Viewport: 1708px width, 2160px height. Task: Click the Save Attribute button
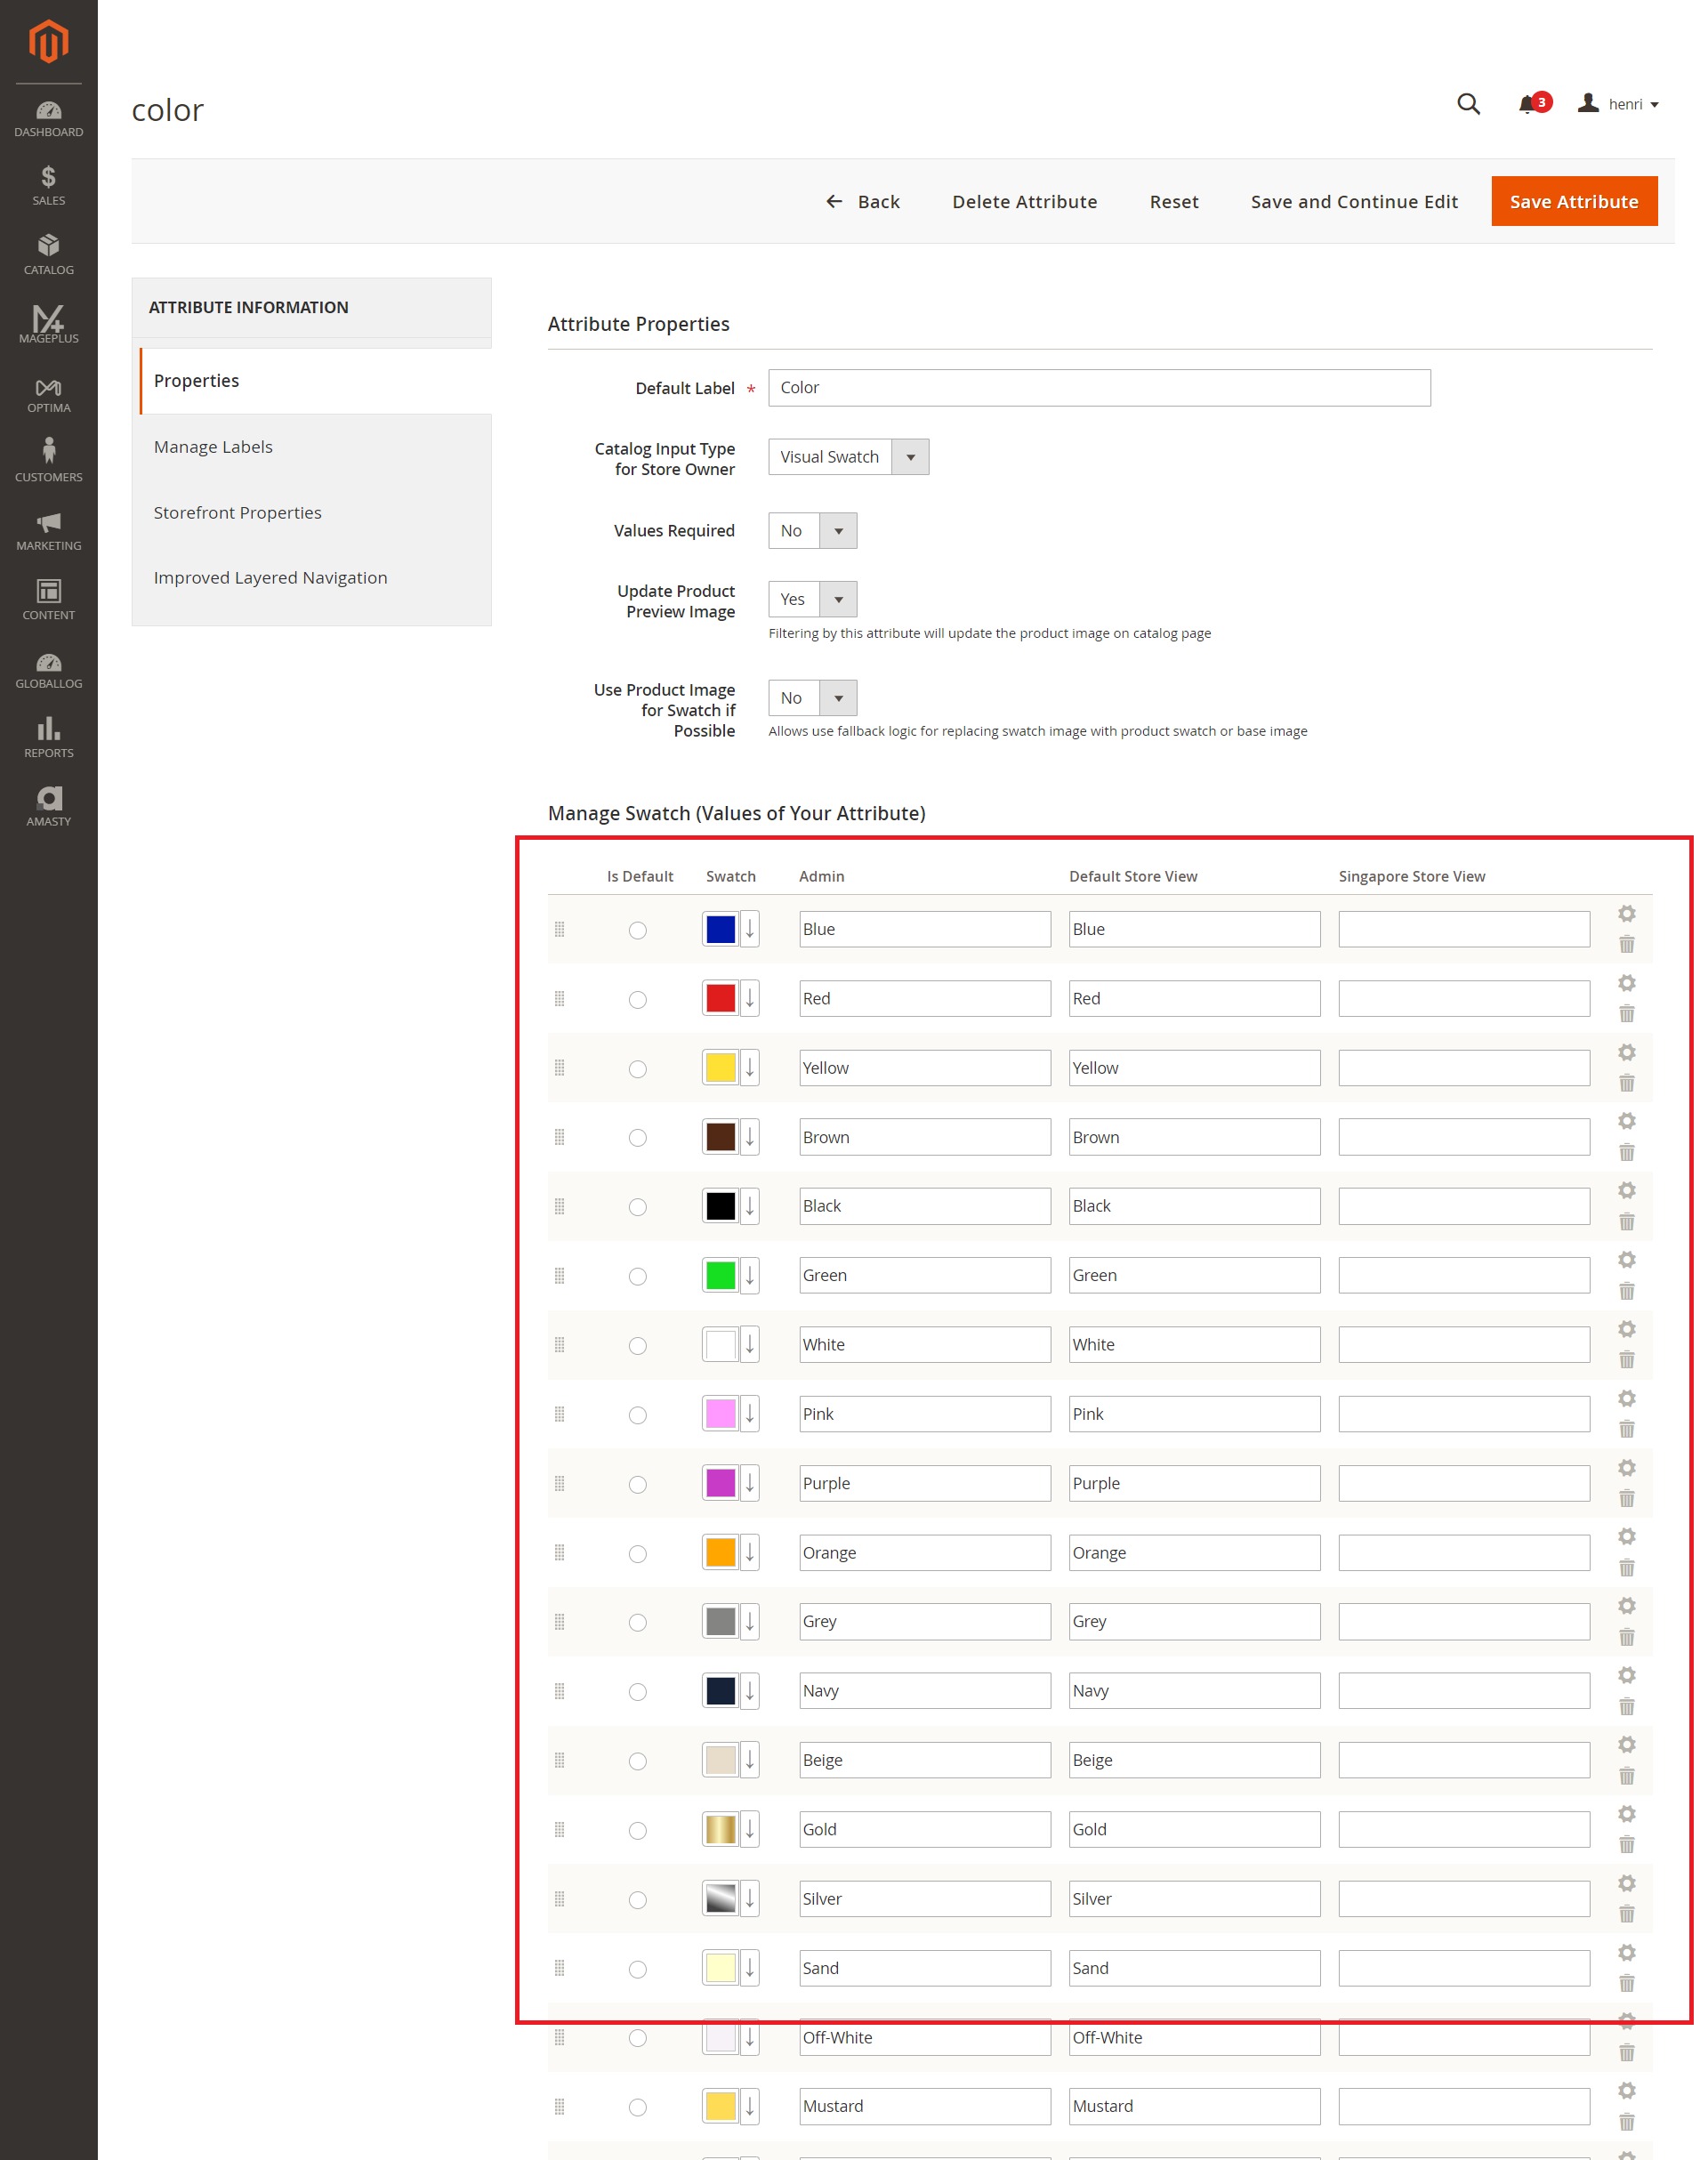tap(1573, 201)
